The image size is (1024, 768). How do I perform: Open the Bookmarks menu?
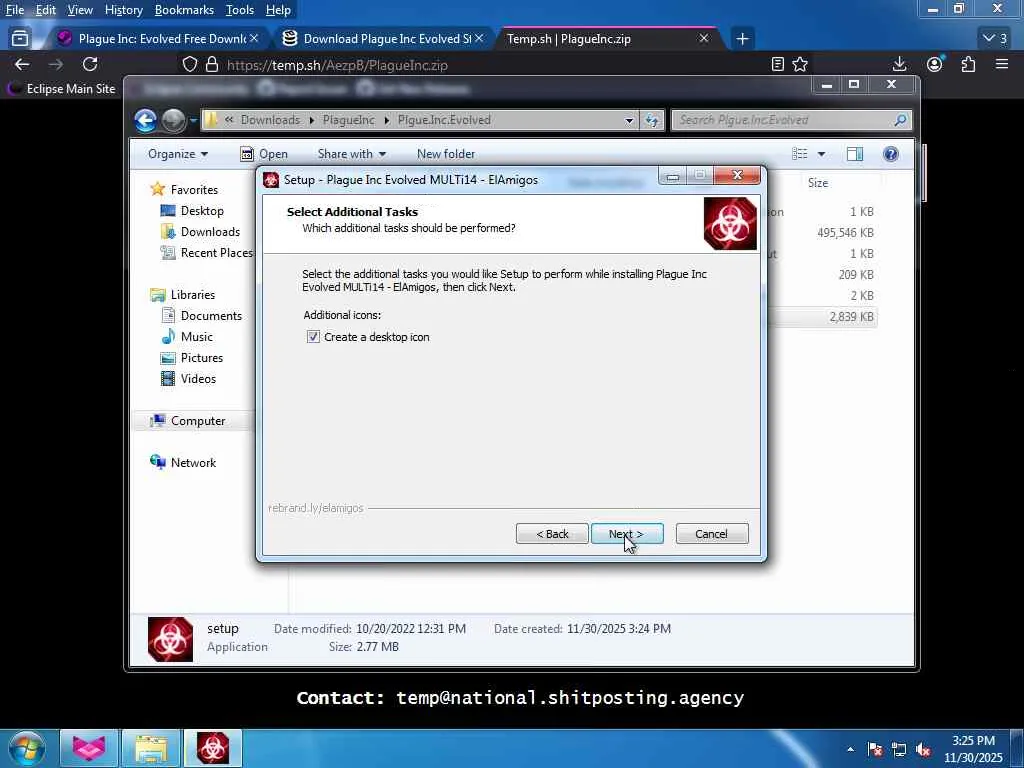184,10
